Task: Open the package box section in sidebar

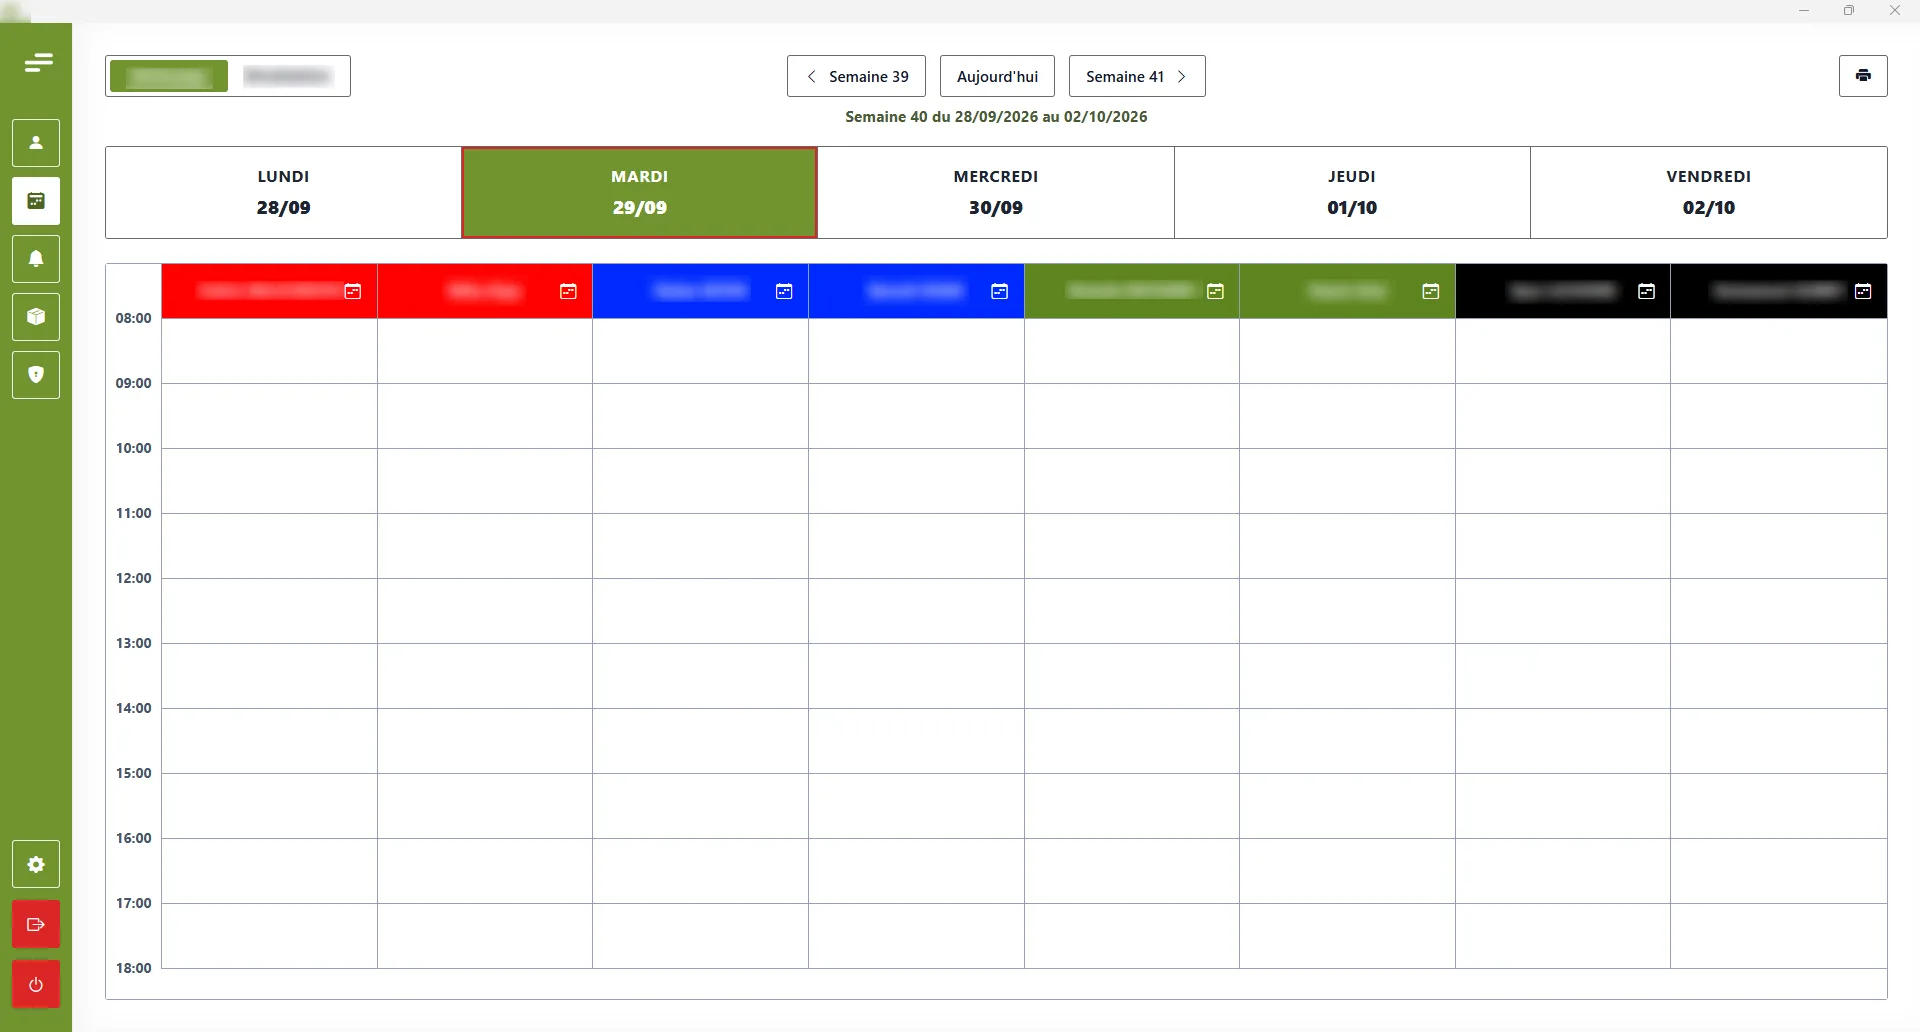Action: pyautogui.click(x=36, y=317)
